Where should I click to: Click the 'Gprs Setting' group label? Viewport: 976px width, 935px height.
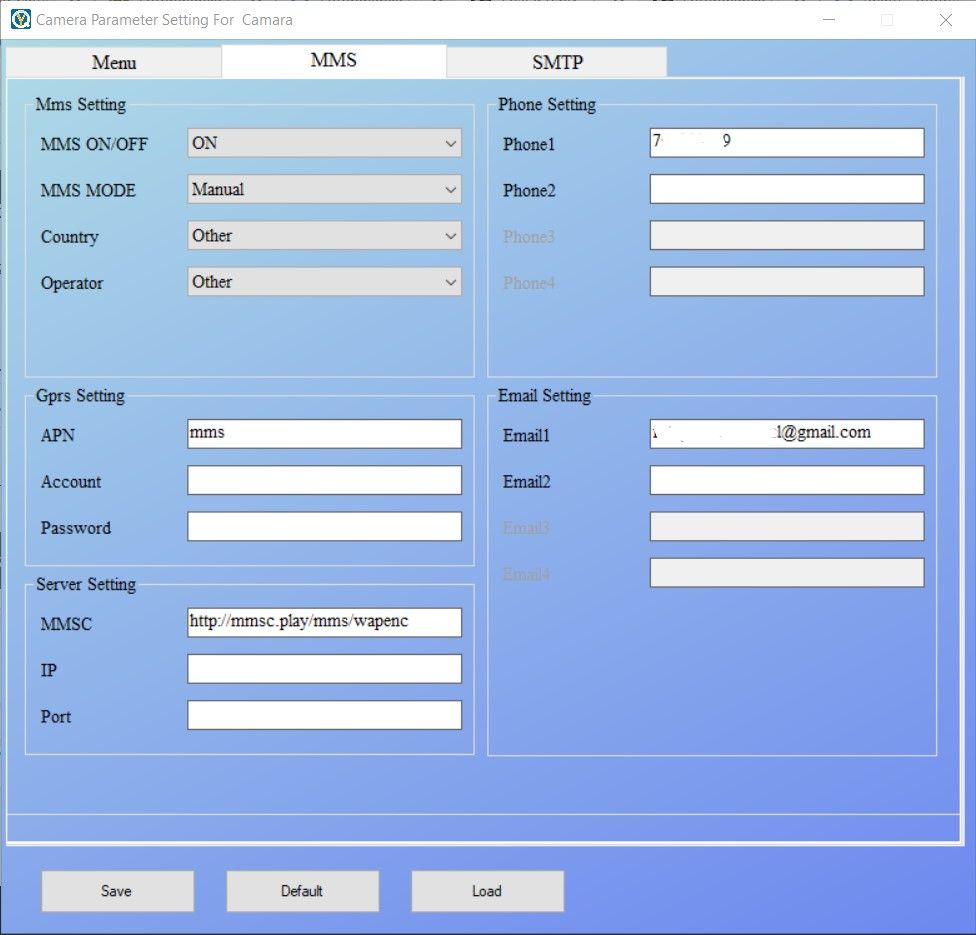[x=80, y=396]
